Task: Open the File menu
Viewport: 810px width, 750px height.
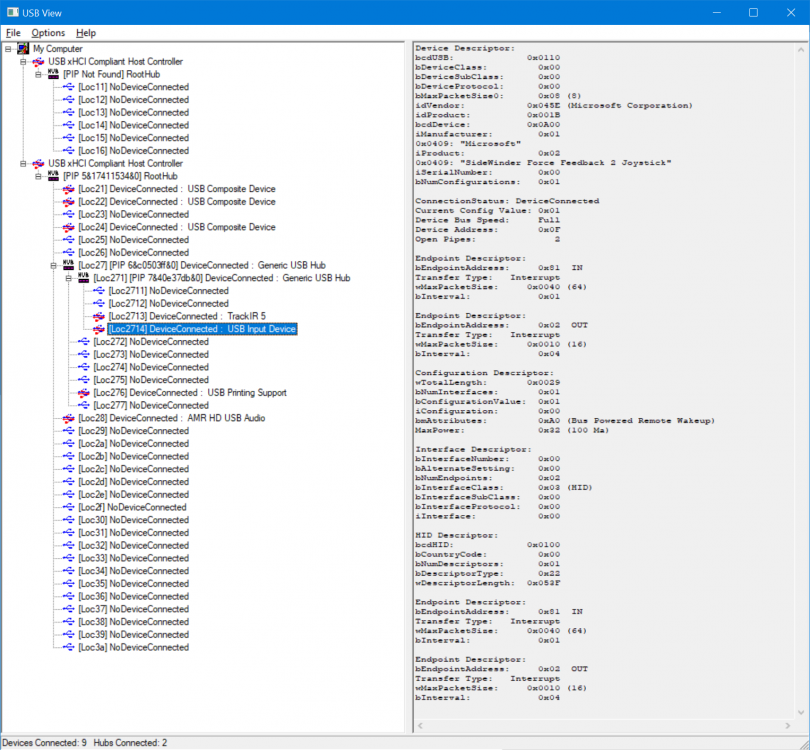Action: click(13, 33)
